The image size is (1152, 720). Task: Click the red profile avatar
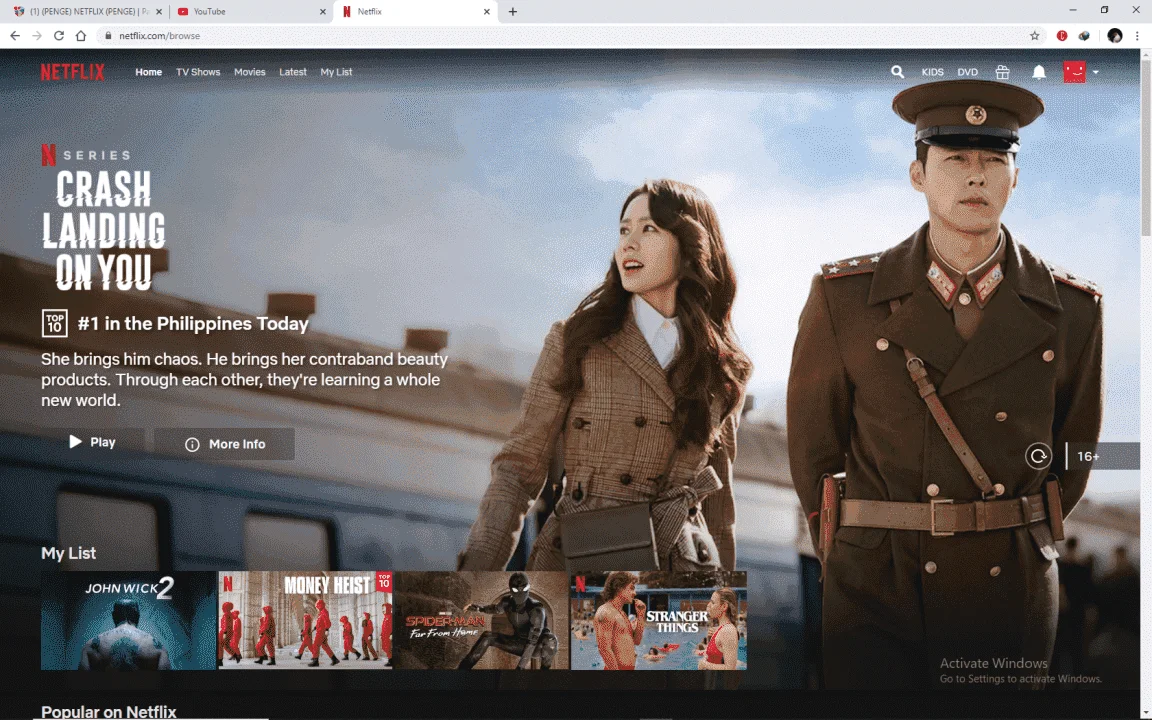click(x=1074, y=72)
